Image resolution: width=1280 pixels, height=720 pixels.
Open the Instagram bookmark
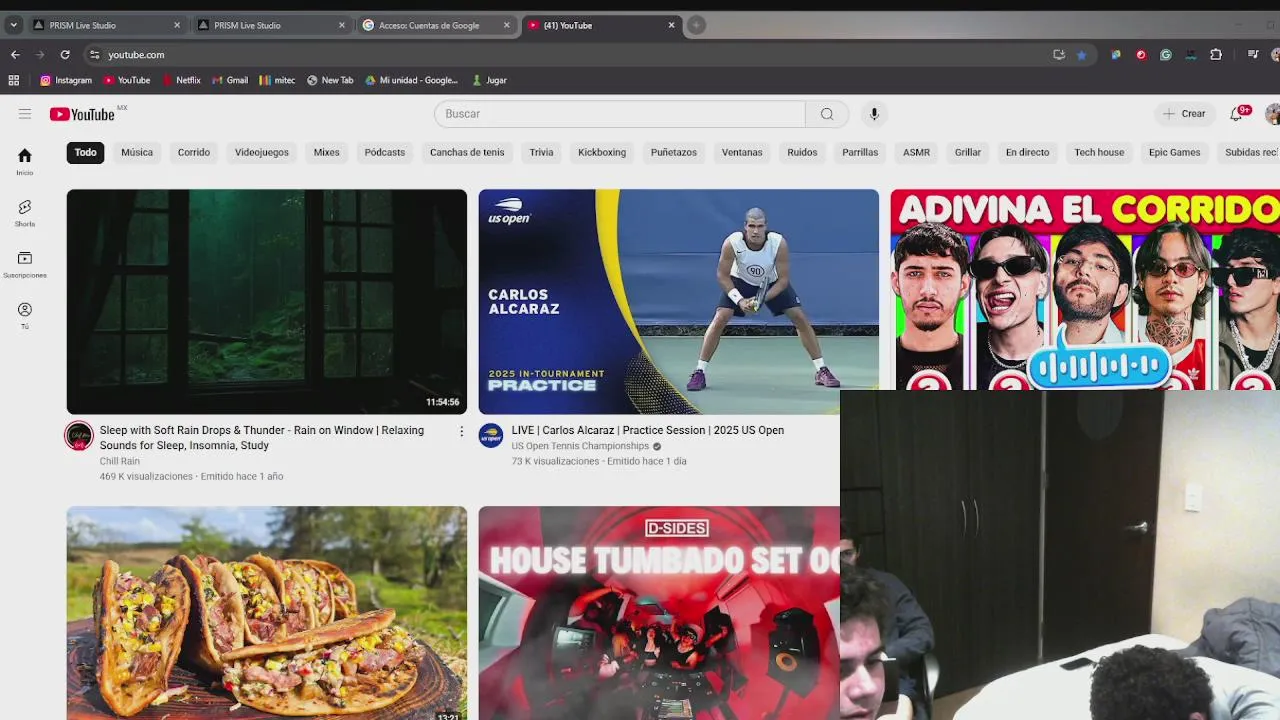click(66, 80)
